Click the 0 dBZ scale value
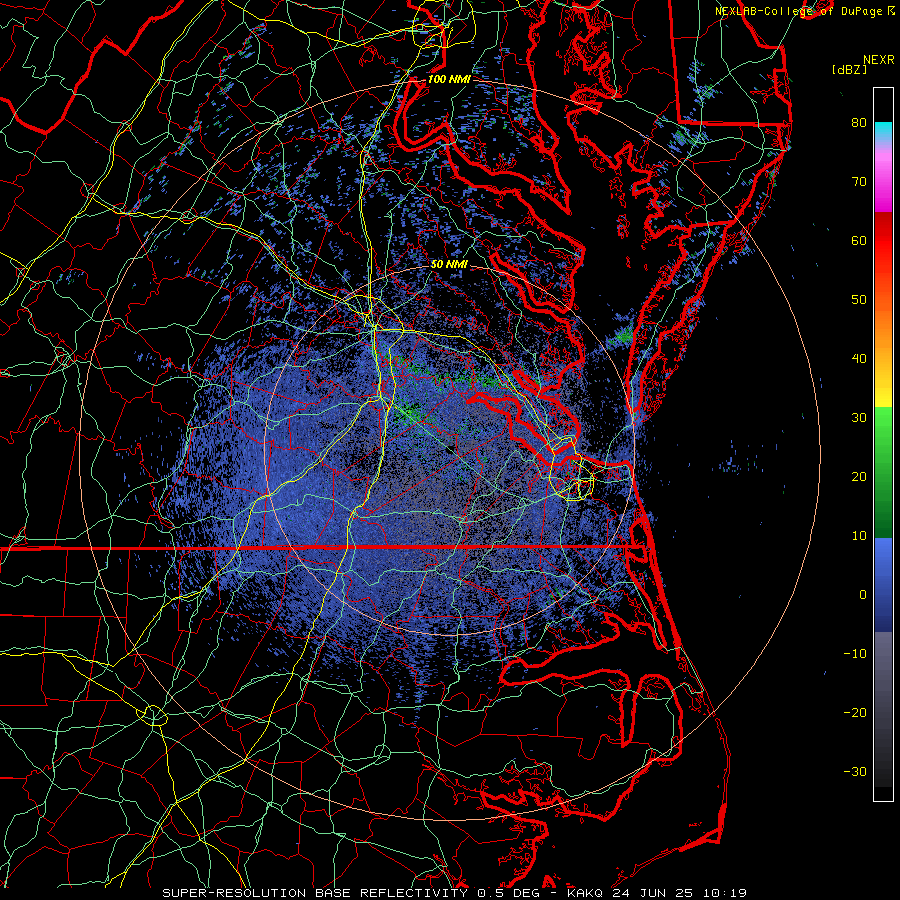The height and width of the screenshot is (900, 900). pyautogui.click(x=863, y=595)
